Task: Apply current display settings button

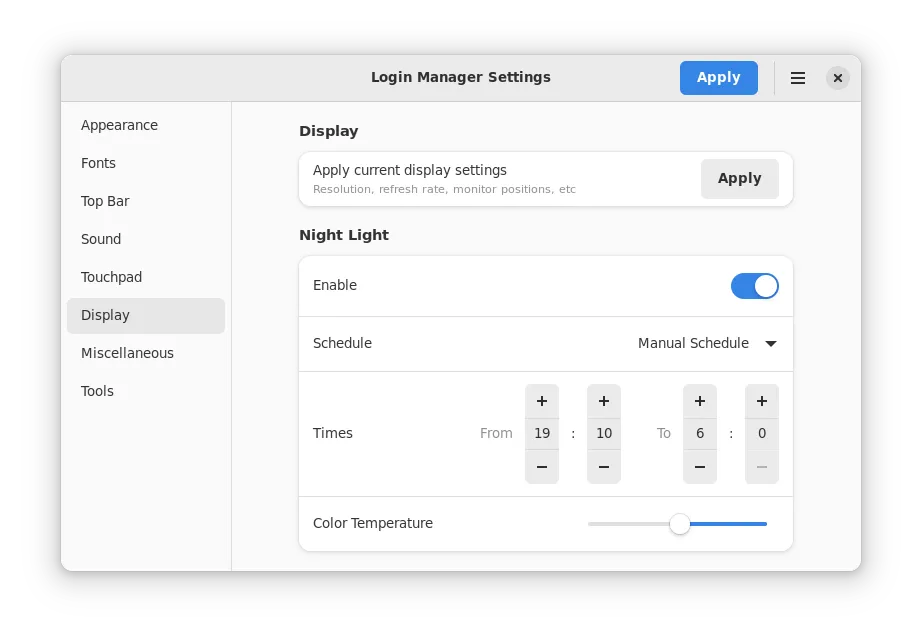Action: pos(739,179)
